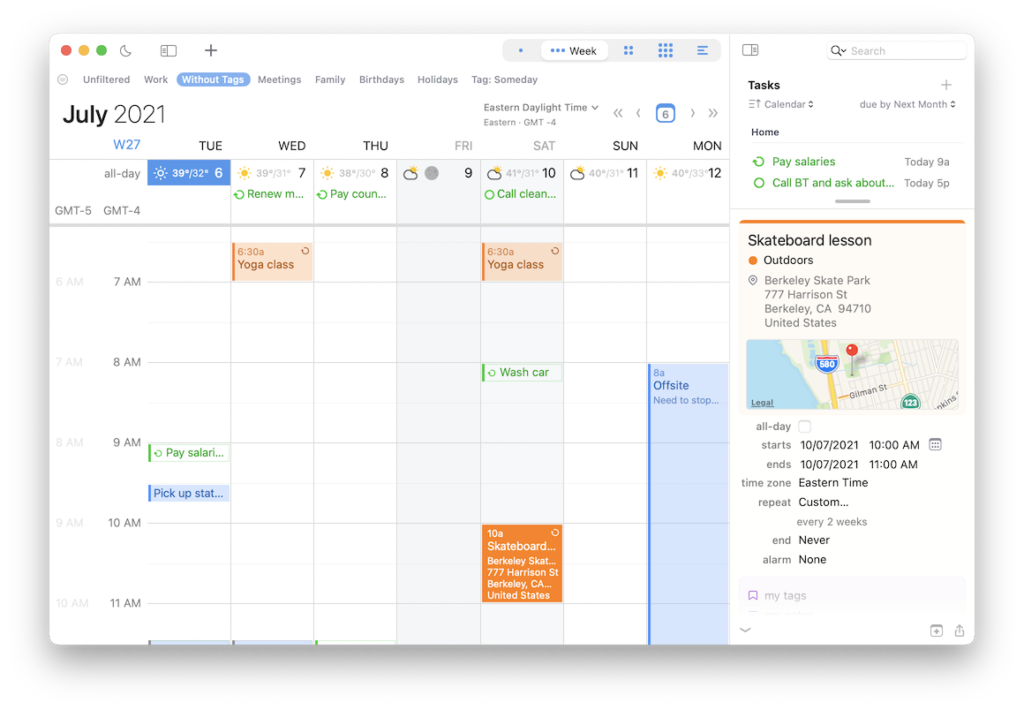Click the Search field
Screen dimensions: 1024x710
(x=897, y=50)
